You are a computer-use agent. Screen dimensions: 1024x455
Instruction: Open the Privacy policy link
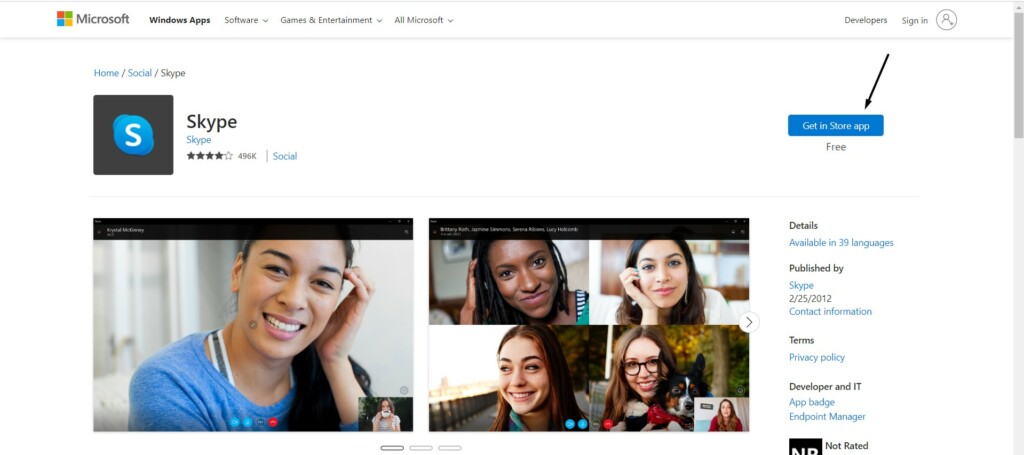tap(817, 357)
